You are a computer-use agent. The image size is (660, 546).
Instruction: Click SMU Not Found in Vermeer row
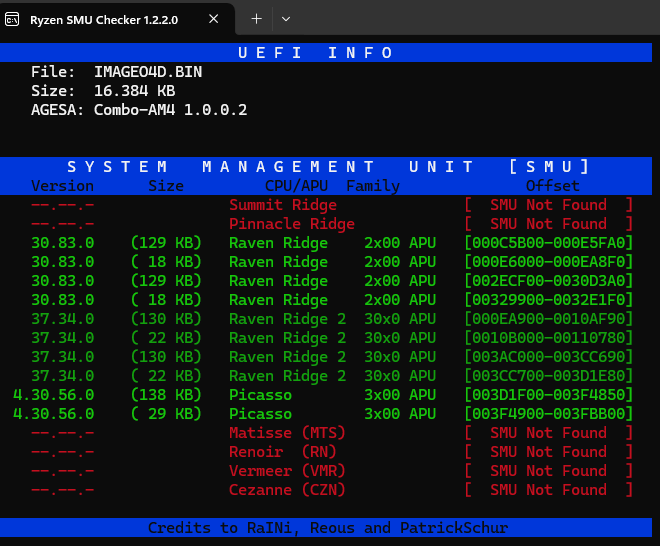coord(548,471)
